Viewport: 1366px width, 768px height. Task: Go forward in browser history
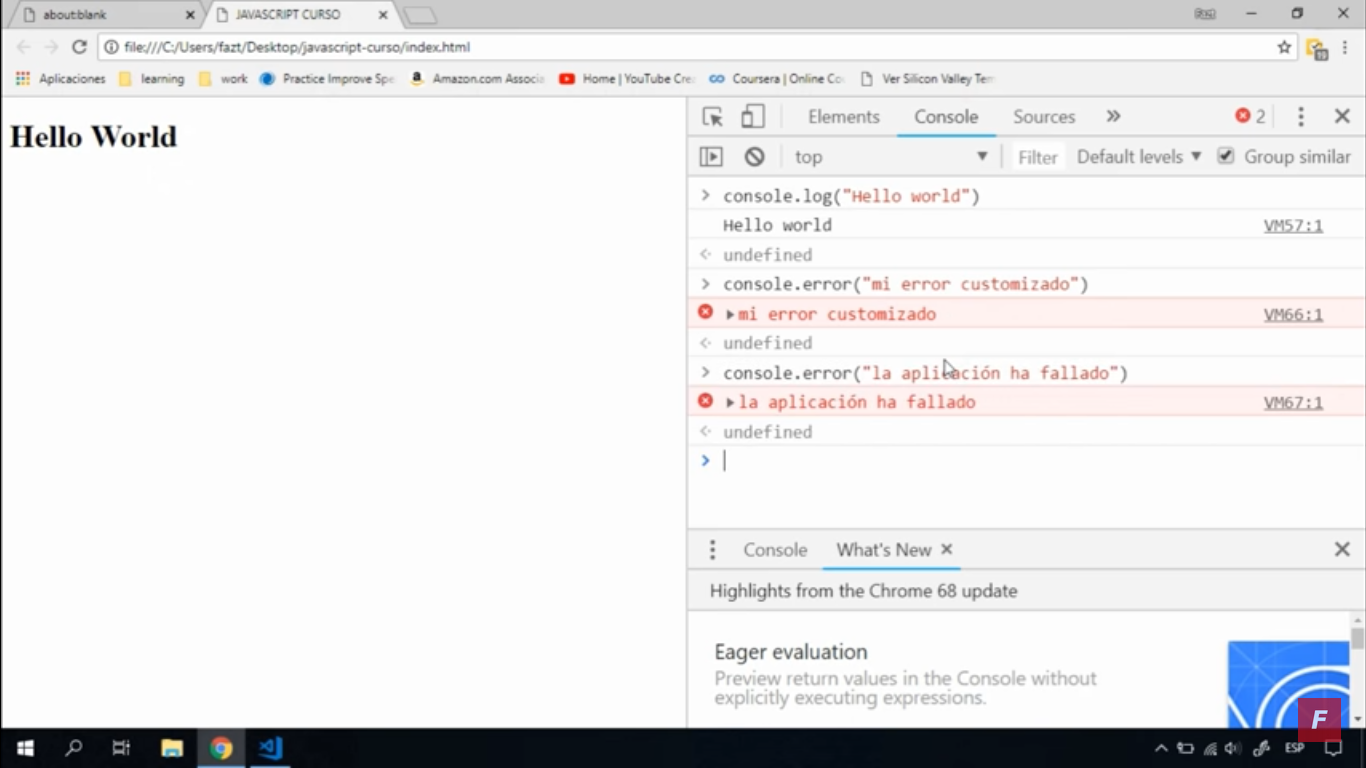(51, 47)
